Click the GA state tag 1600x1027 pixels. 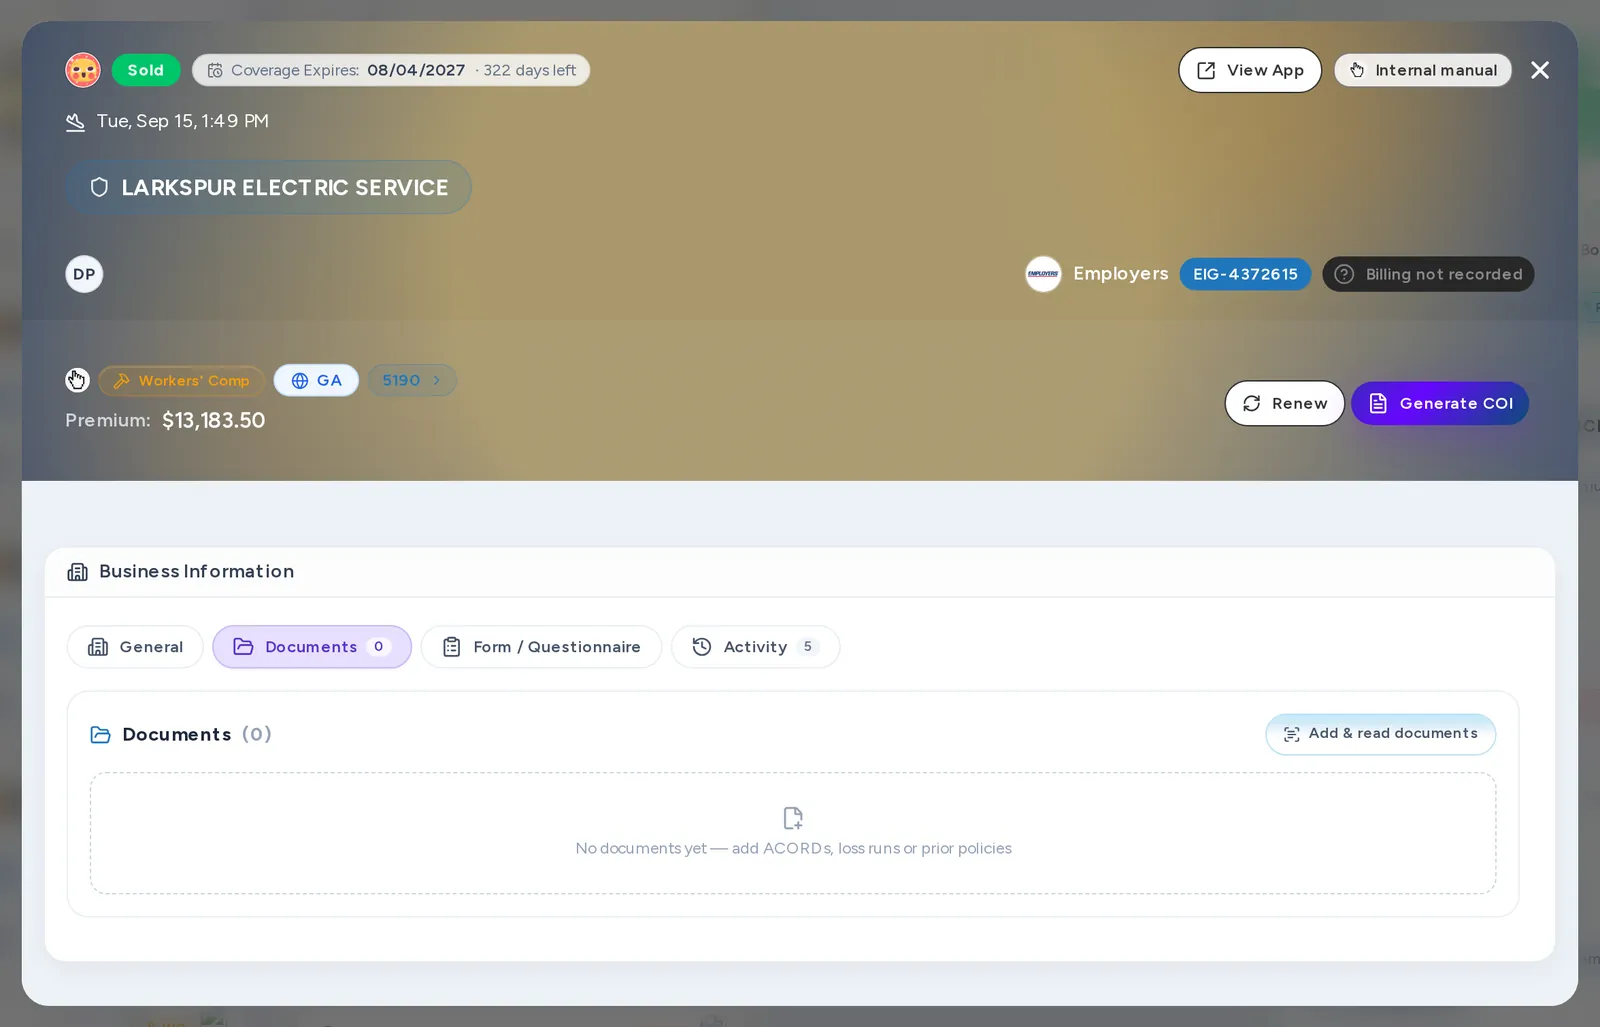tap(316, 380)
